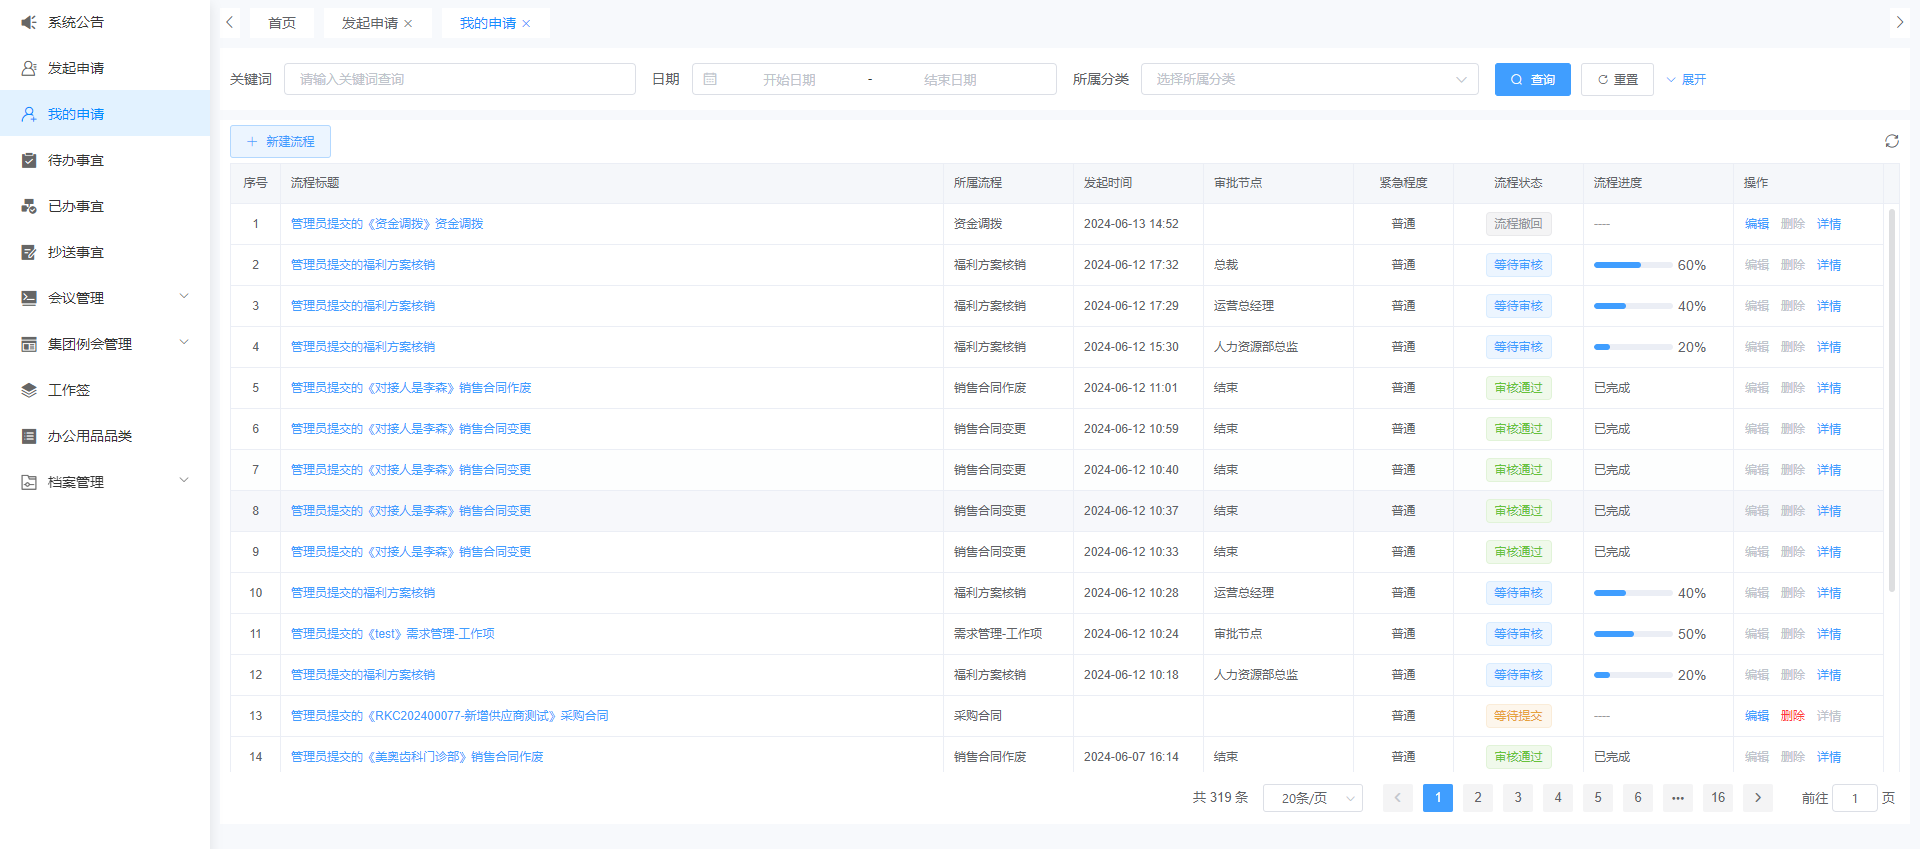Click the calendar icon in date field

tap(710, 79)
